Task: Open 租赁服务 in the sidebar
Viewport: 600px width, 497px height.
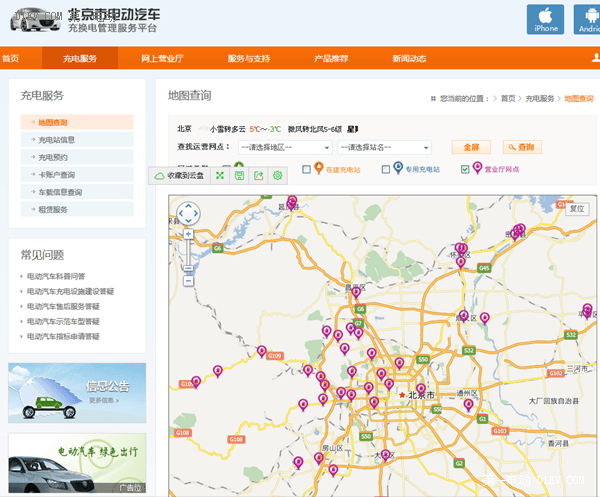Action: (77, 210)
